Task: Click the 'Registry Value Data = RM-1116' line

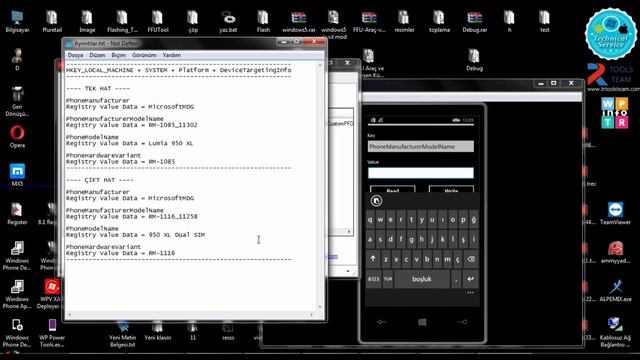Action: 120,253
